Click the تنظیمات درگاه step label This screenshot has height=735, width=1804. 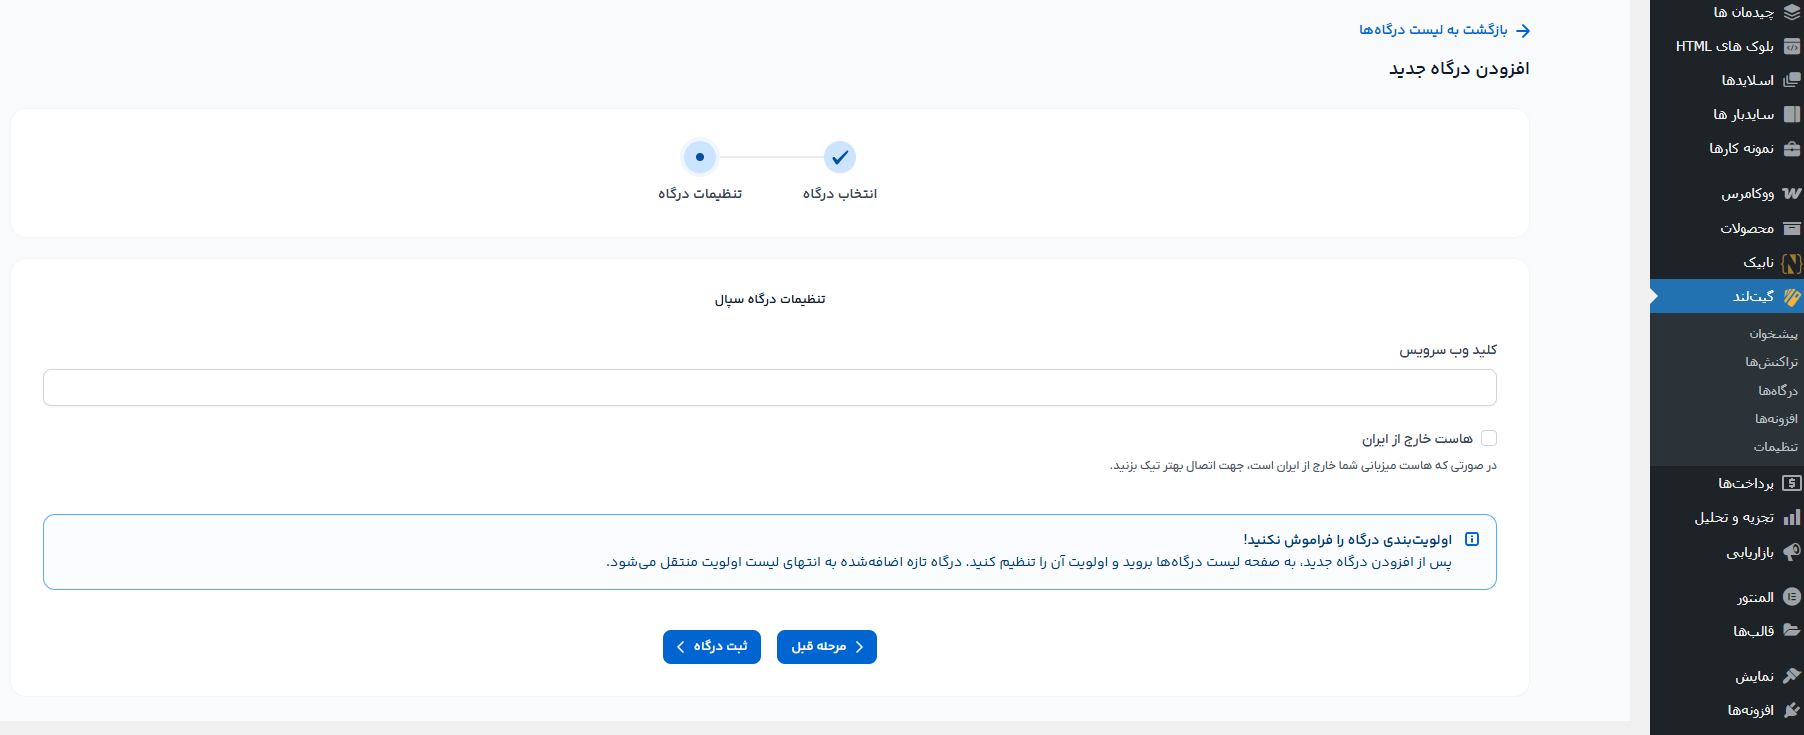click(x=700, y=194)
